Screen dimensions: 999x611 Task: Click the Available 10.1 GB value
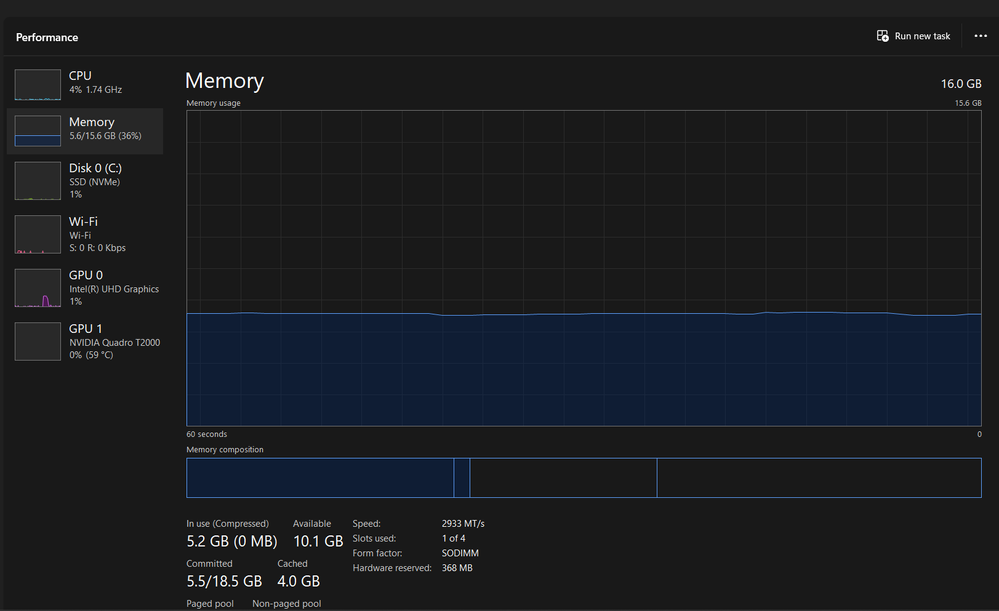click(x=318, y=542)
